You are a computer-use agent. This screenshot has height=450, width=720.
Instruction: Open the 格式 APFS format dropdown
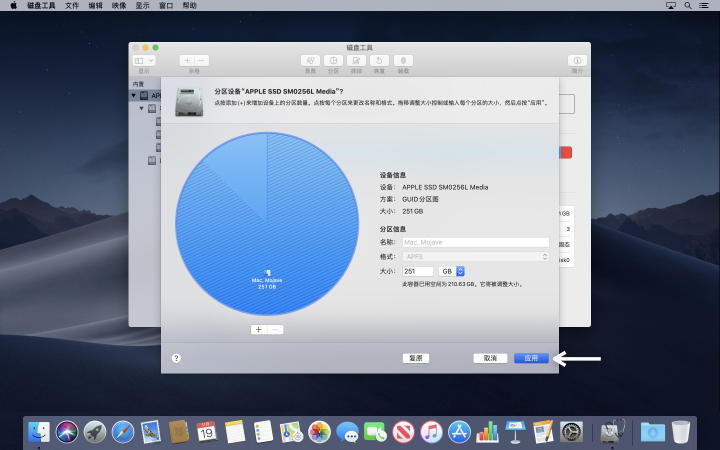476,256
